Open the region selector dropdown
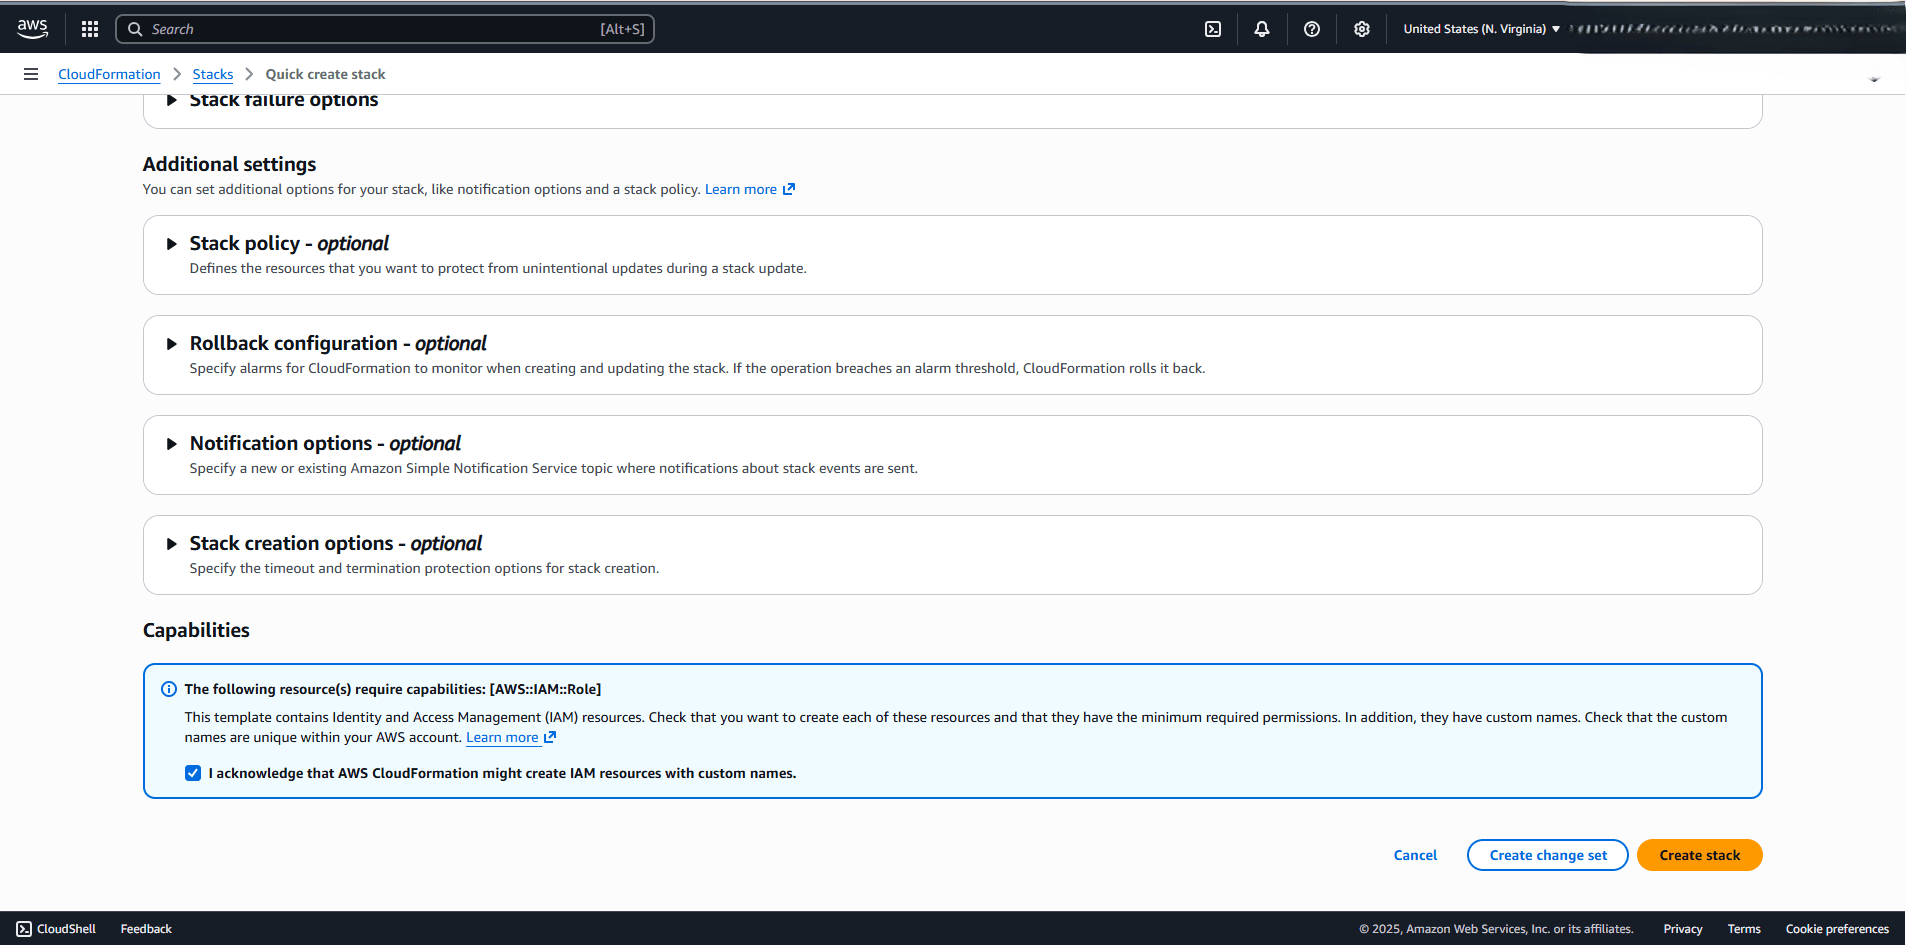This screenshot has width=1906, height=945. point(1480,28)
